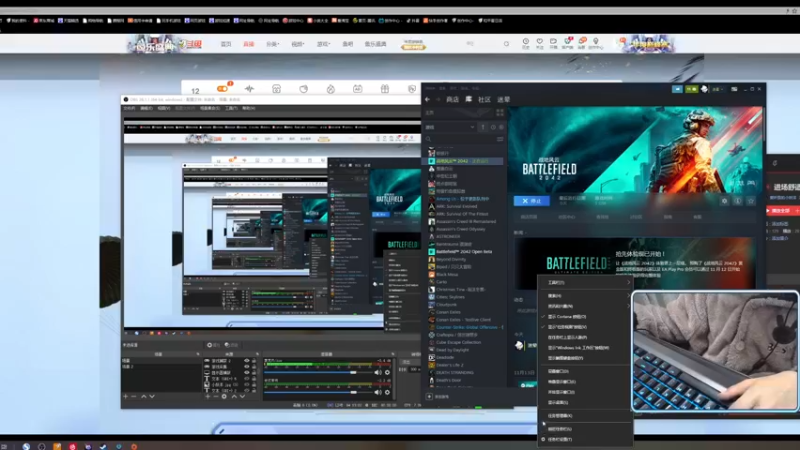Open Steam 社区 Community section
800x450 pixels.
point(484,99)
